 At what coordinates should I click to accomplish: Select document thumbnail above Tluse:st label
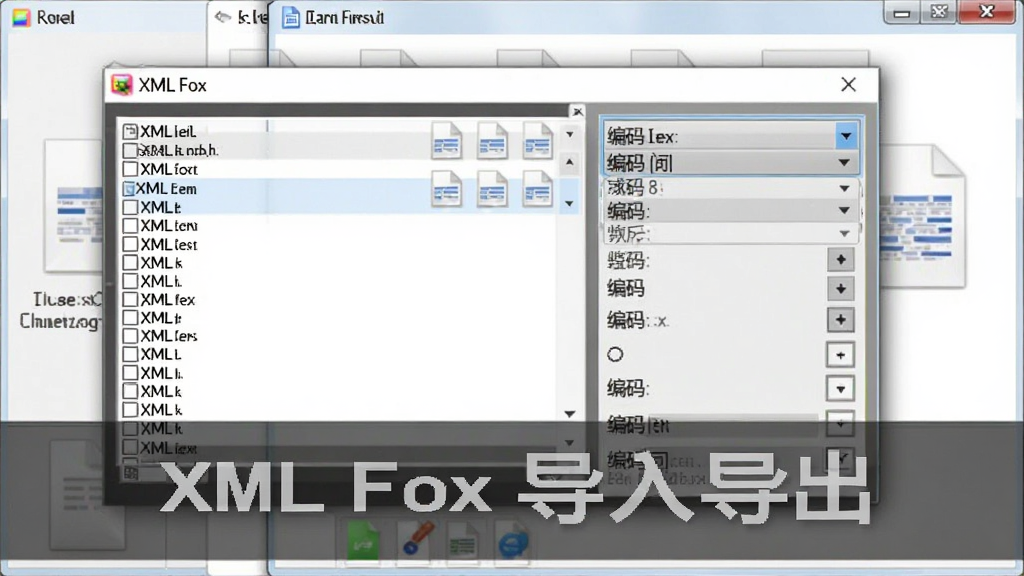[x=73, y=206]
